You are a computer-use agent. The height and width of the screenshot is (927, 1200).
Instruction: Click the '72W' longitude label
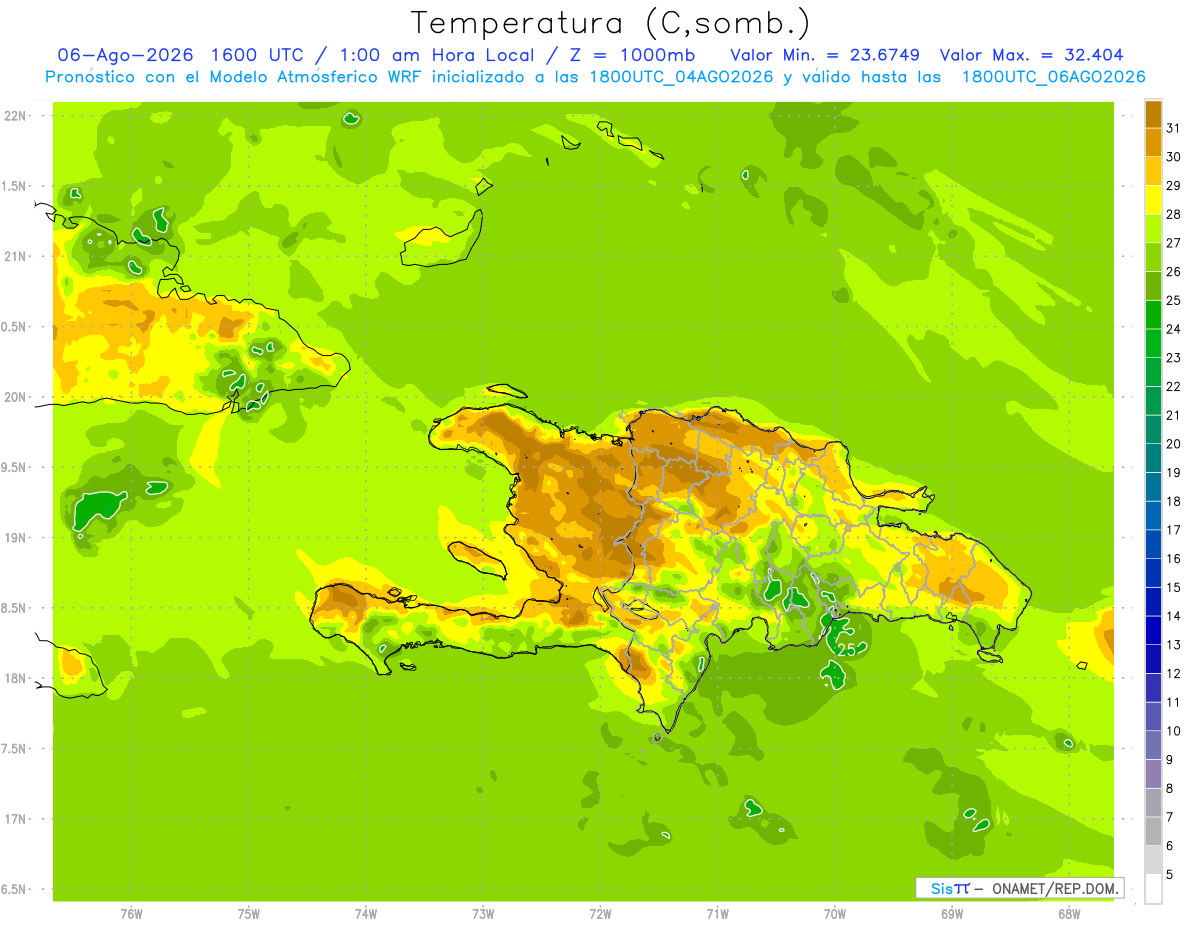click(600, 913)
